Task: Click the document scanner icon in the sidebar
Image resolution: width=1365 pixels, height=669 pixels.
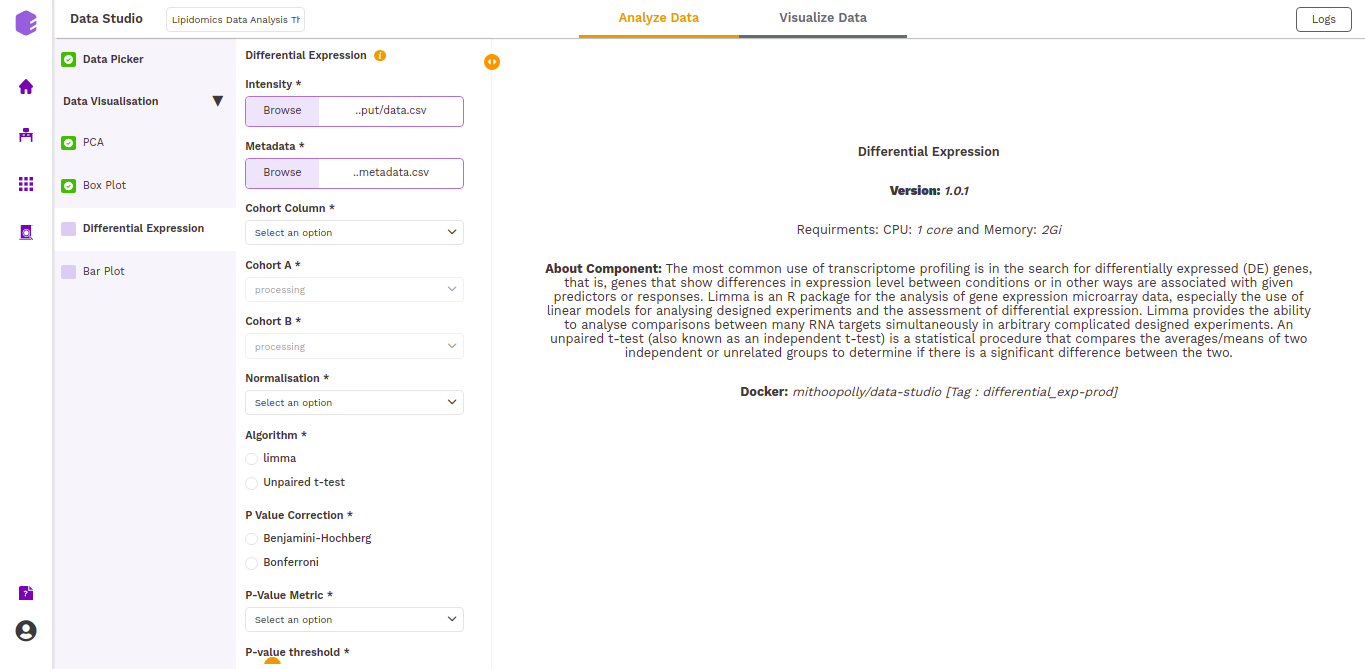Action: point(25,232)
